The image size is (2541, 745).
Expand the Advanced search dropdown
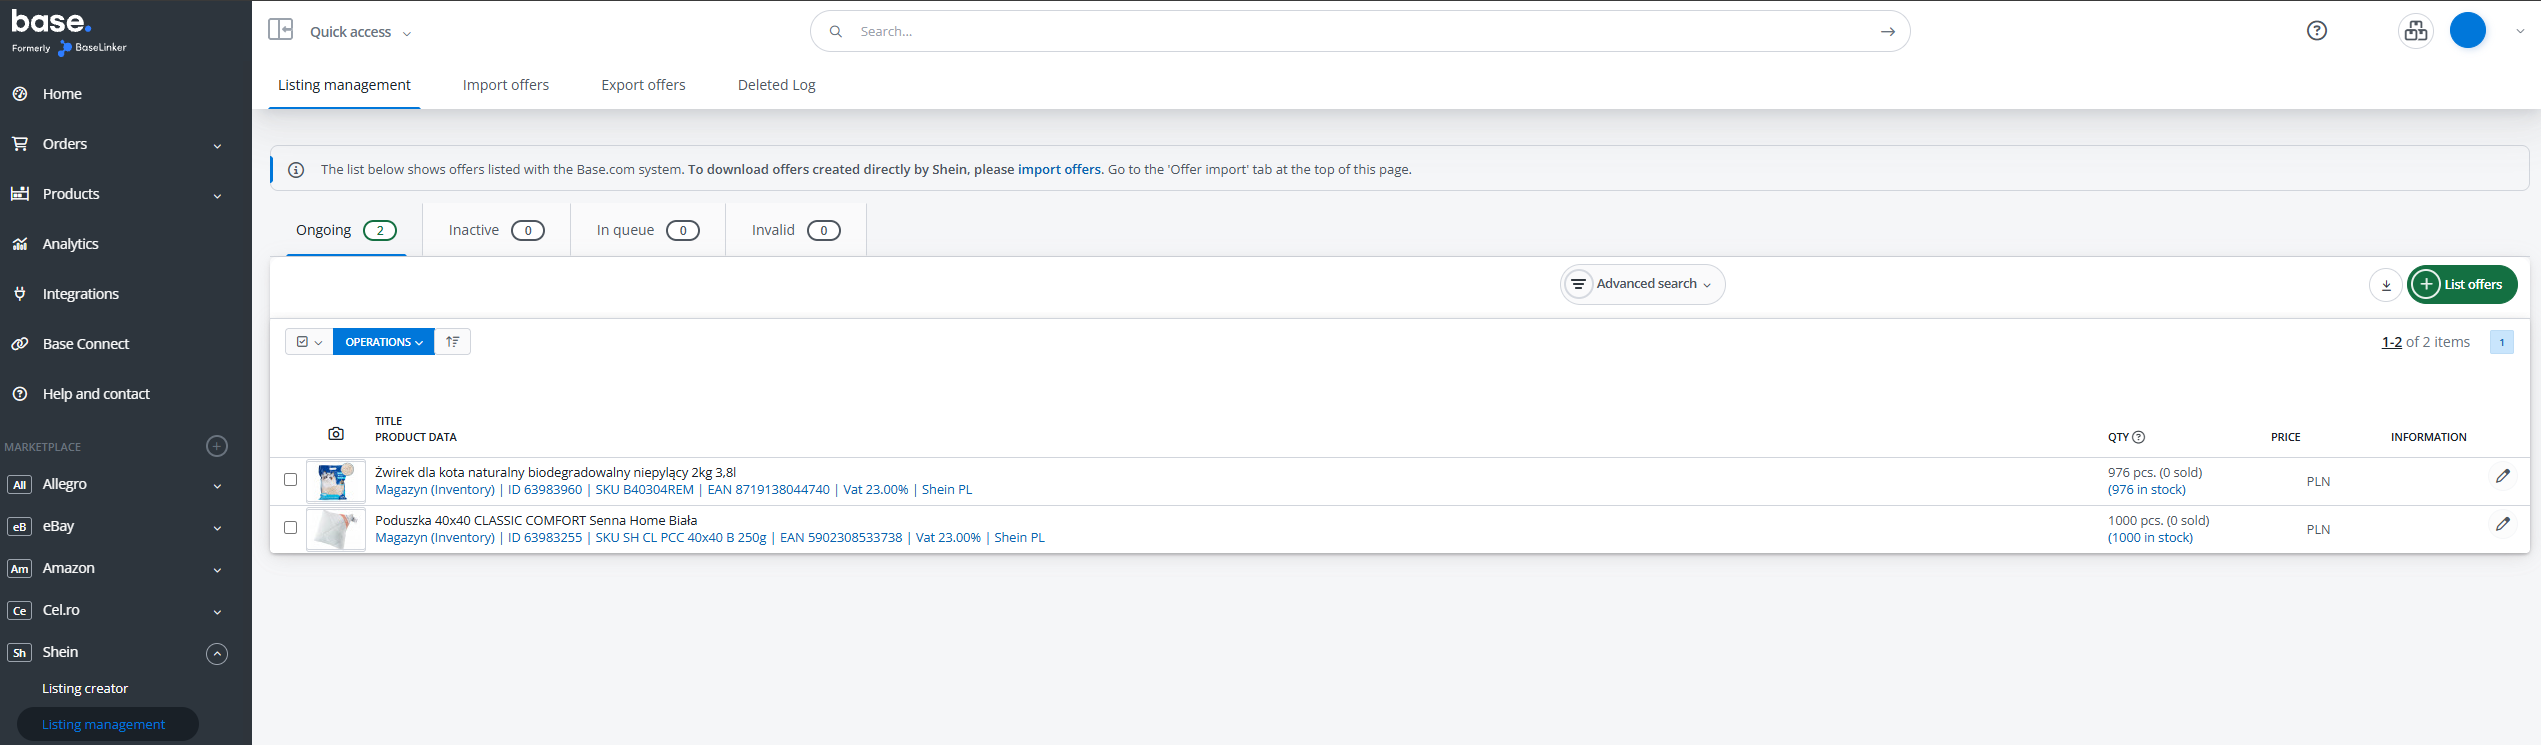[1643, 285]
